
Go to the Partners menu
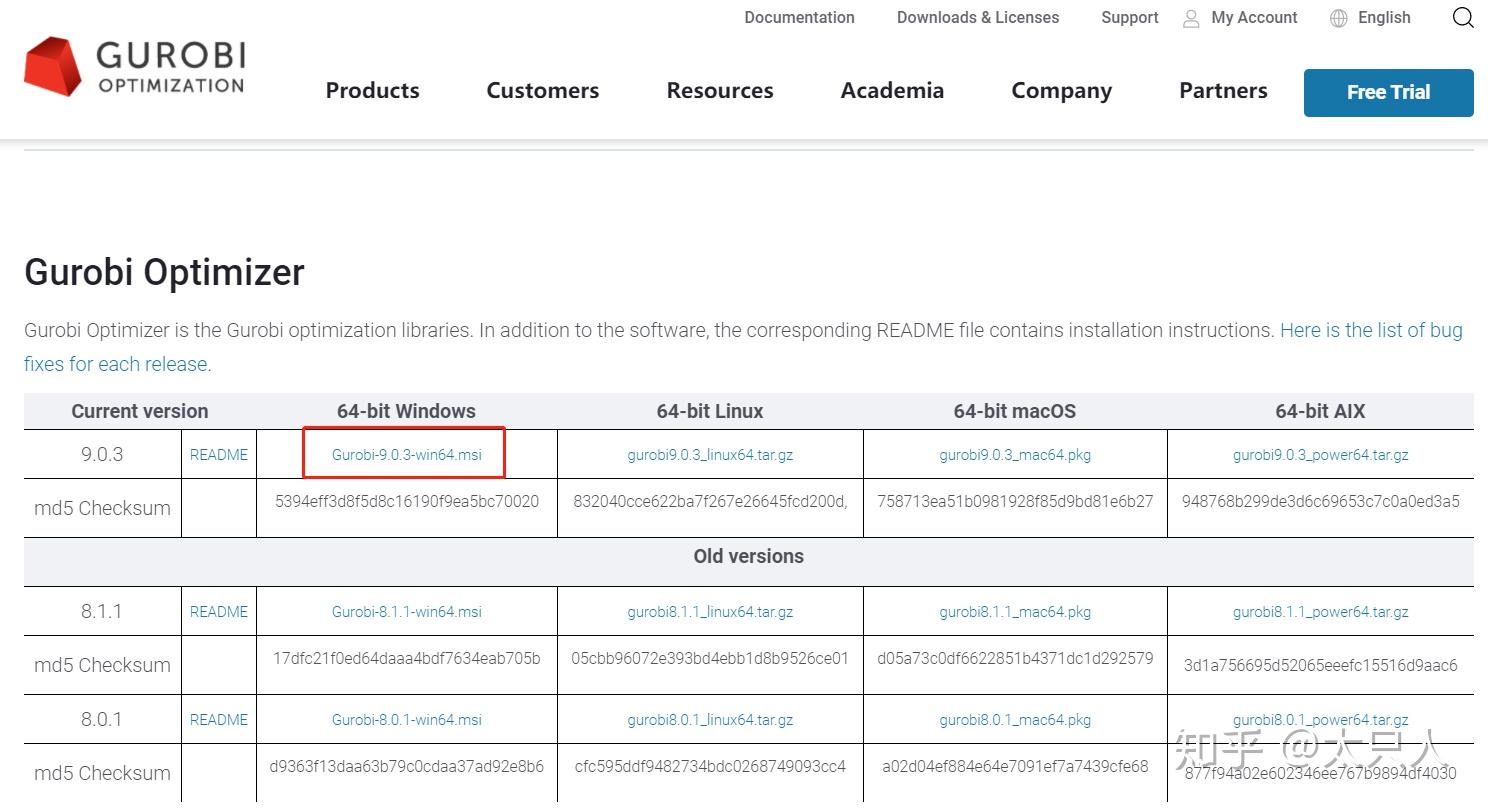(x=1223, y=90)
